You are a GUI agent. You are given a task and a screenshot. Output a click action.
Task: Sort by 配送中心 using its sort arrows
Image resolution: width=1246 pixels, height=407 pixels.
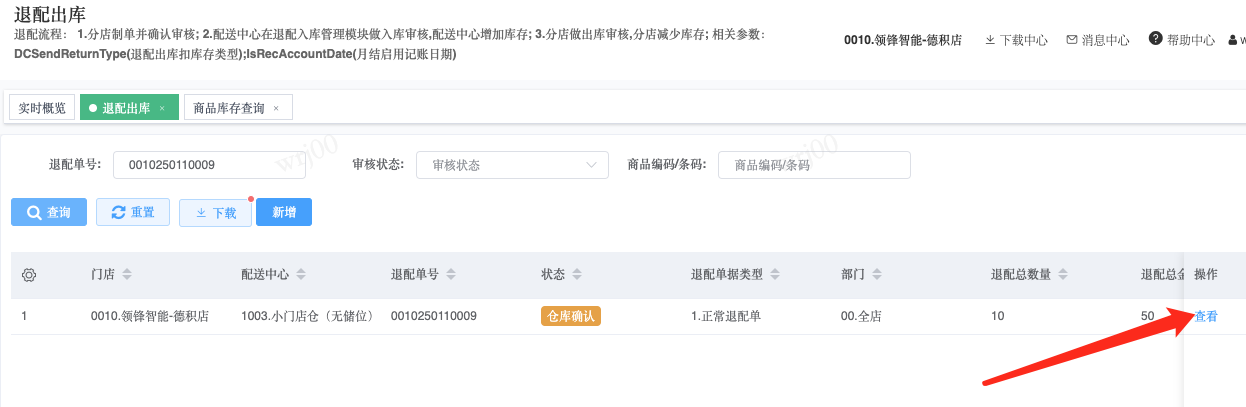coord(301,275)
